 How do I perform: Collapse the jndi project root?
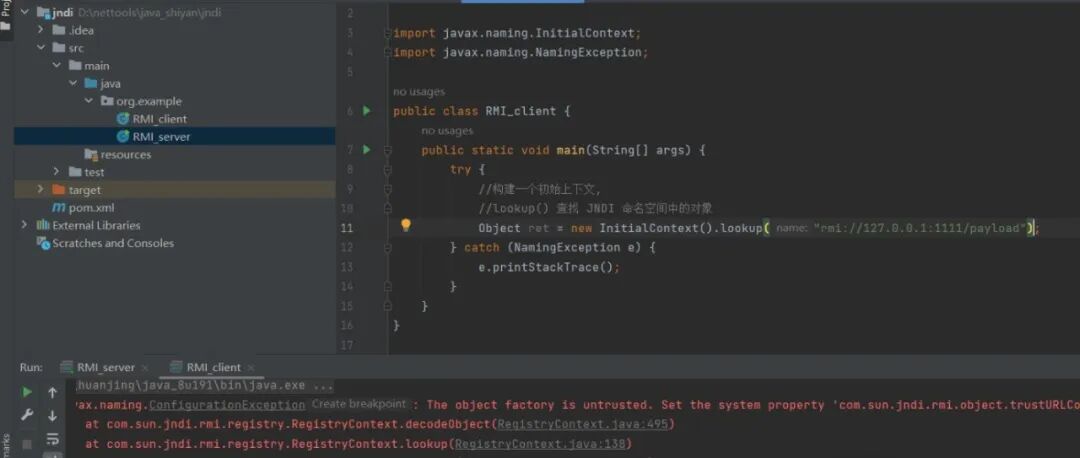(x=25, y=12)
